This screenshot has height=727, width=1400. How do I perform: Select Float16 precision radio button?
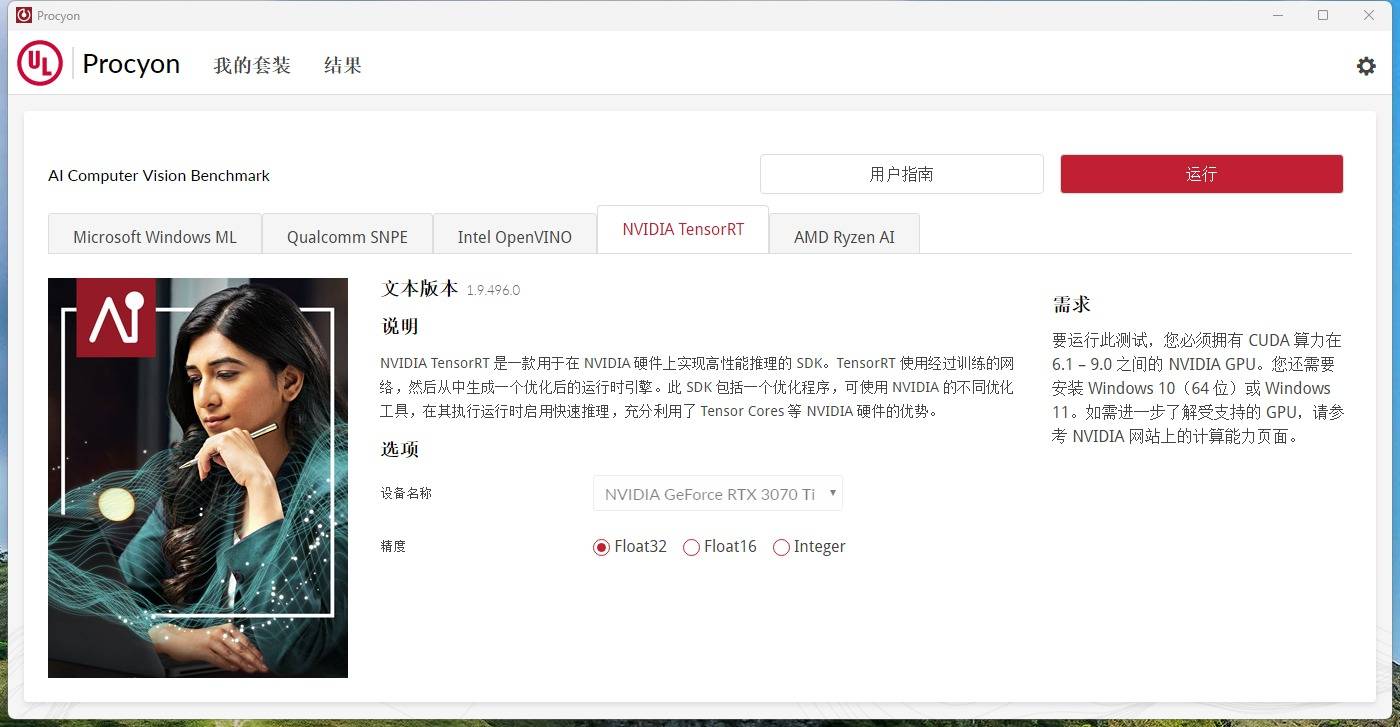(691, 547)
